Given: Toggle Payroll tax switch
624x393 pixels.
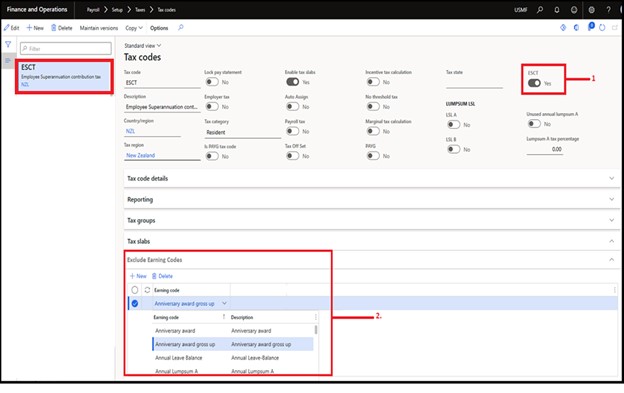Looking at the screenshot, I should [292, 131].
